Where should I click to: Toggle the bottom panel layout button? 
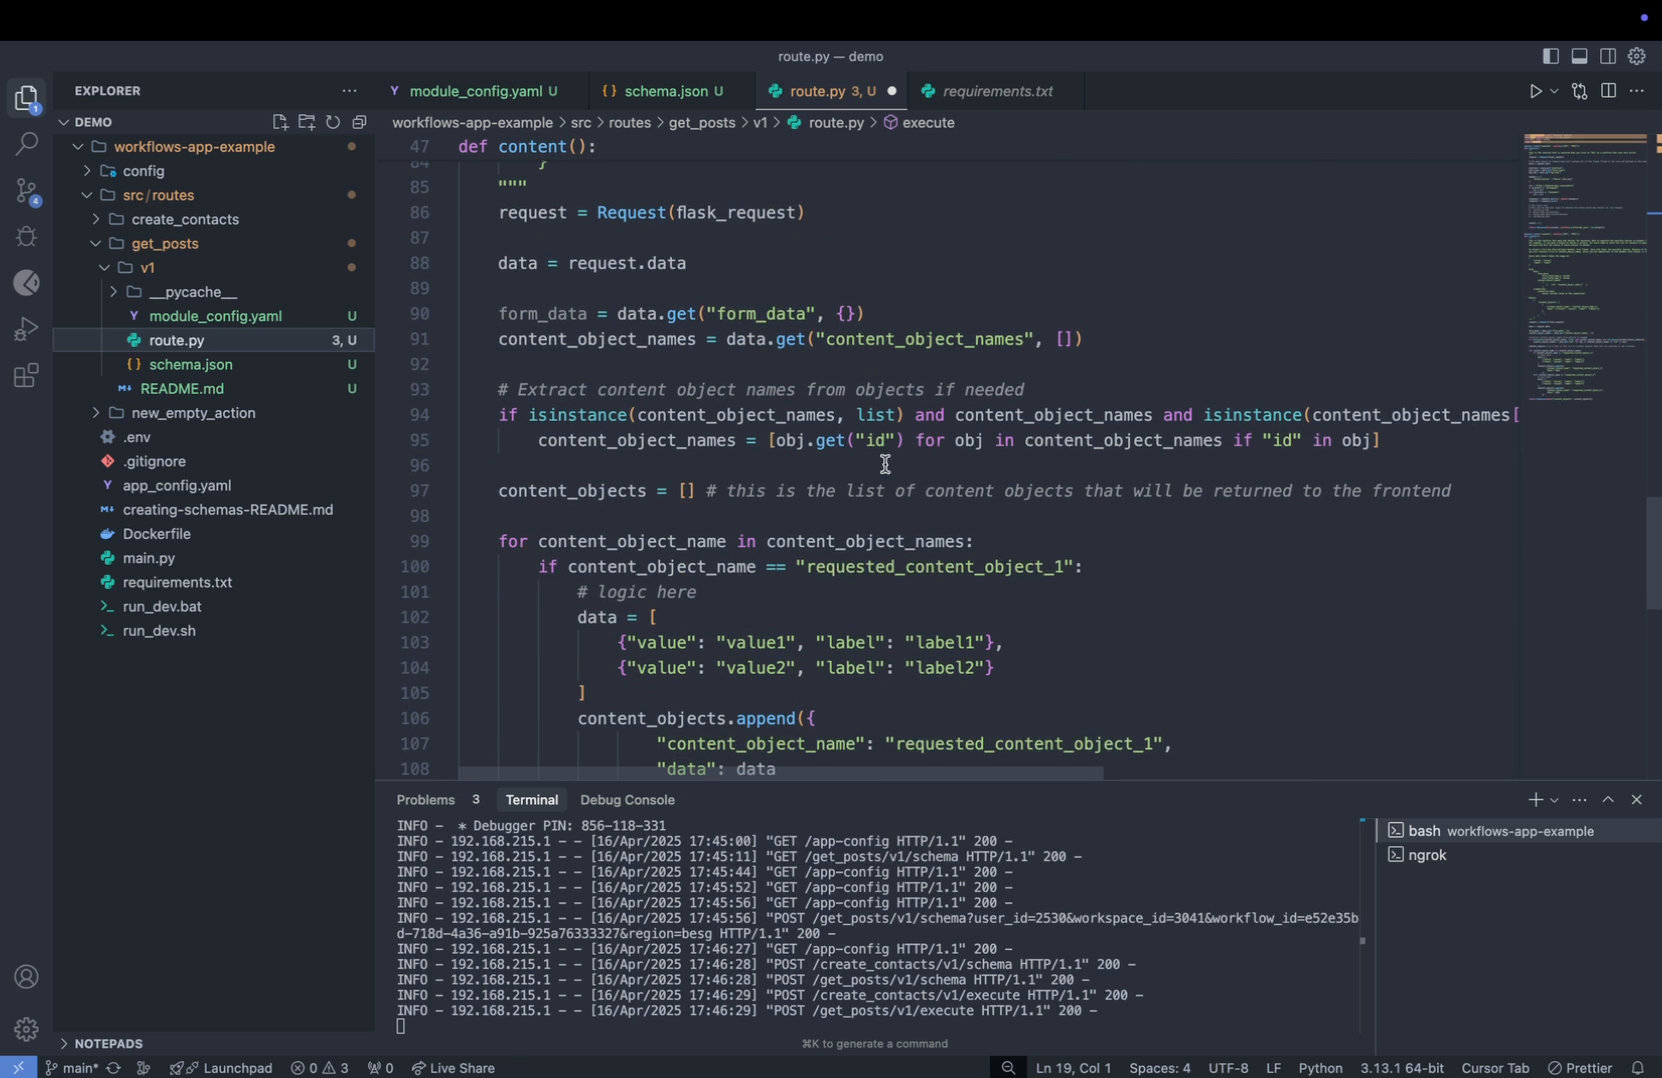click(x=1579, y=56)
